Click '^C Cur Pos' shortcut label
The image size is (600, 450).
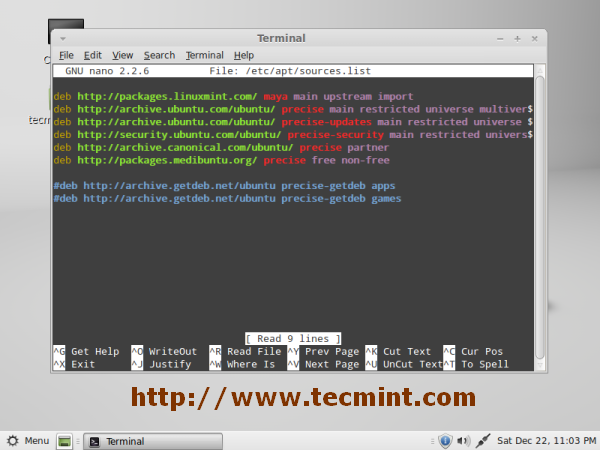tap(473, 352)
